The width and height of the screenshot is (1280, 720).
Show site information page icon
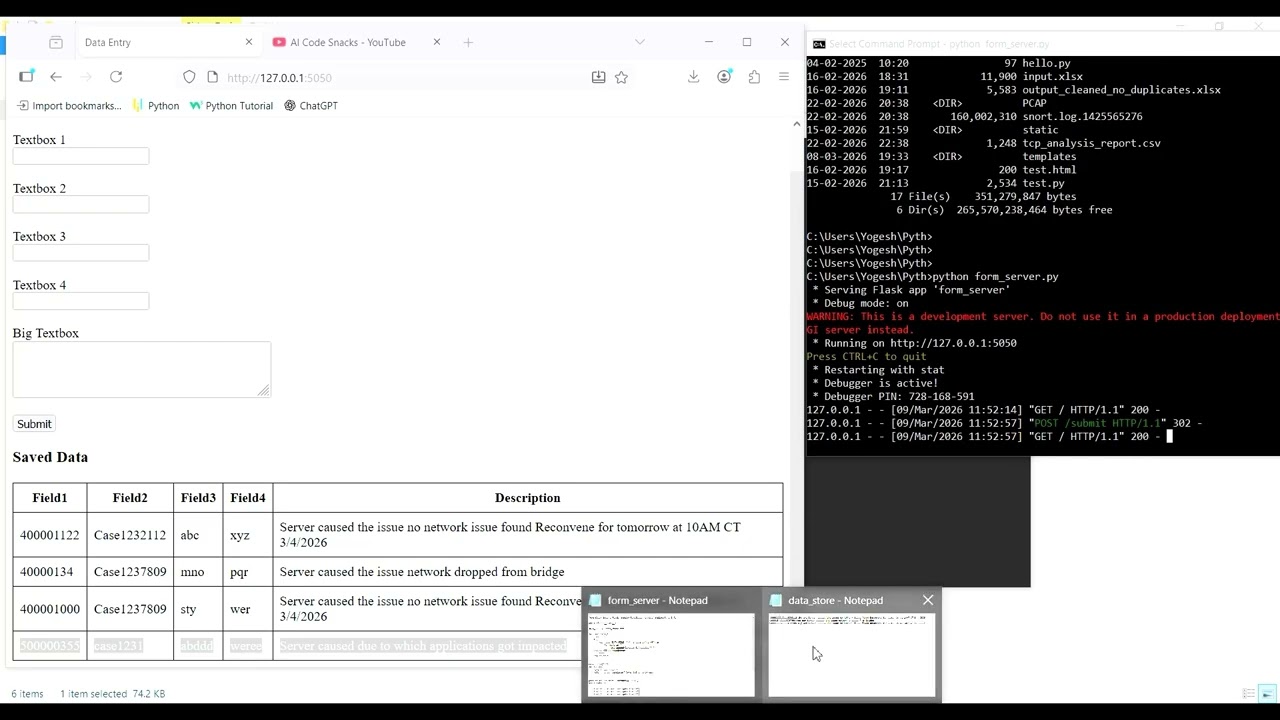point(212,77)
